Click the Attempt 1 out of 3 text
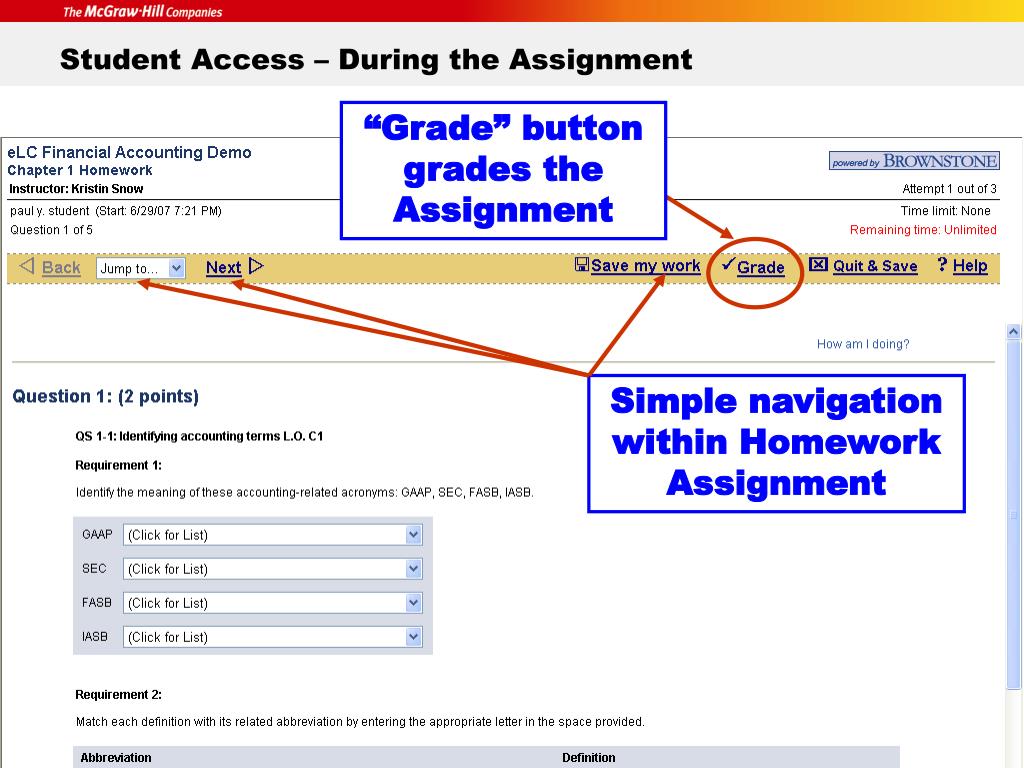Viewport: 1024px width, 768px height. (950, 189)
